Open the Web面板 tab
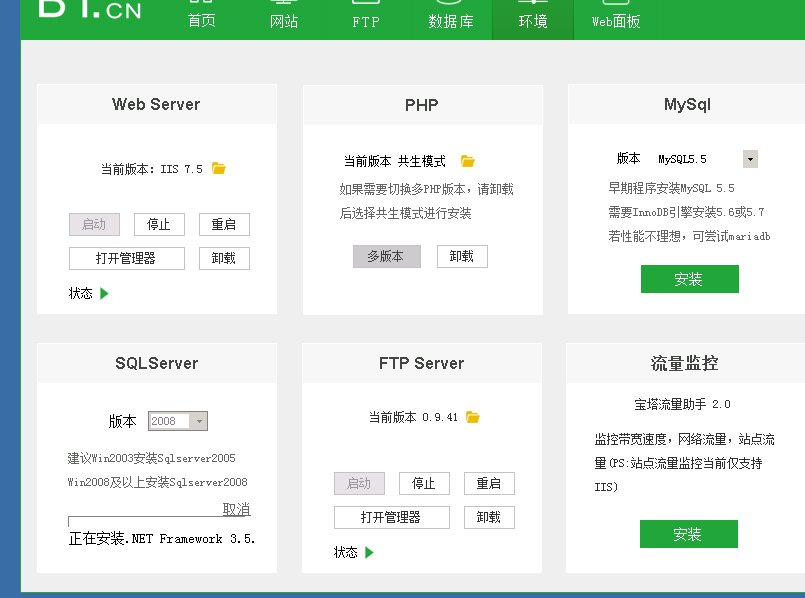Screen dimensions: 805x598 click(x=616, y=21)
